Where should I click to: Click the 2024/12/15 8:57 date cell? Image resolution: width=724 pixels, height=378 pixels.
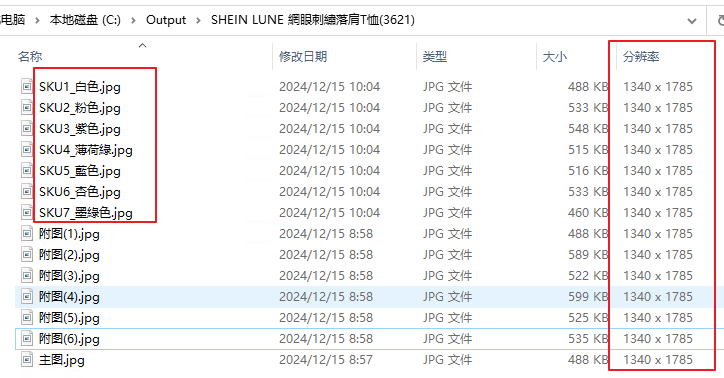pyautogui.click(x=326, y=360)
